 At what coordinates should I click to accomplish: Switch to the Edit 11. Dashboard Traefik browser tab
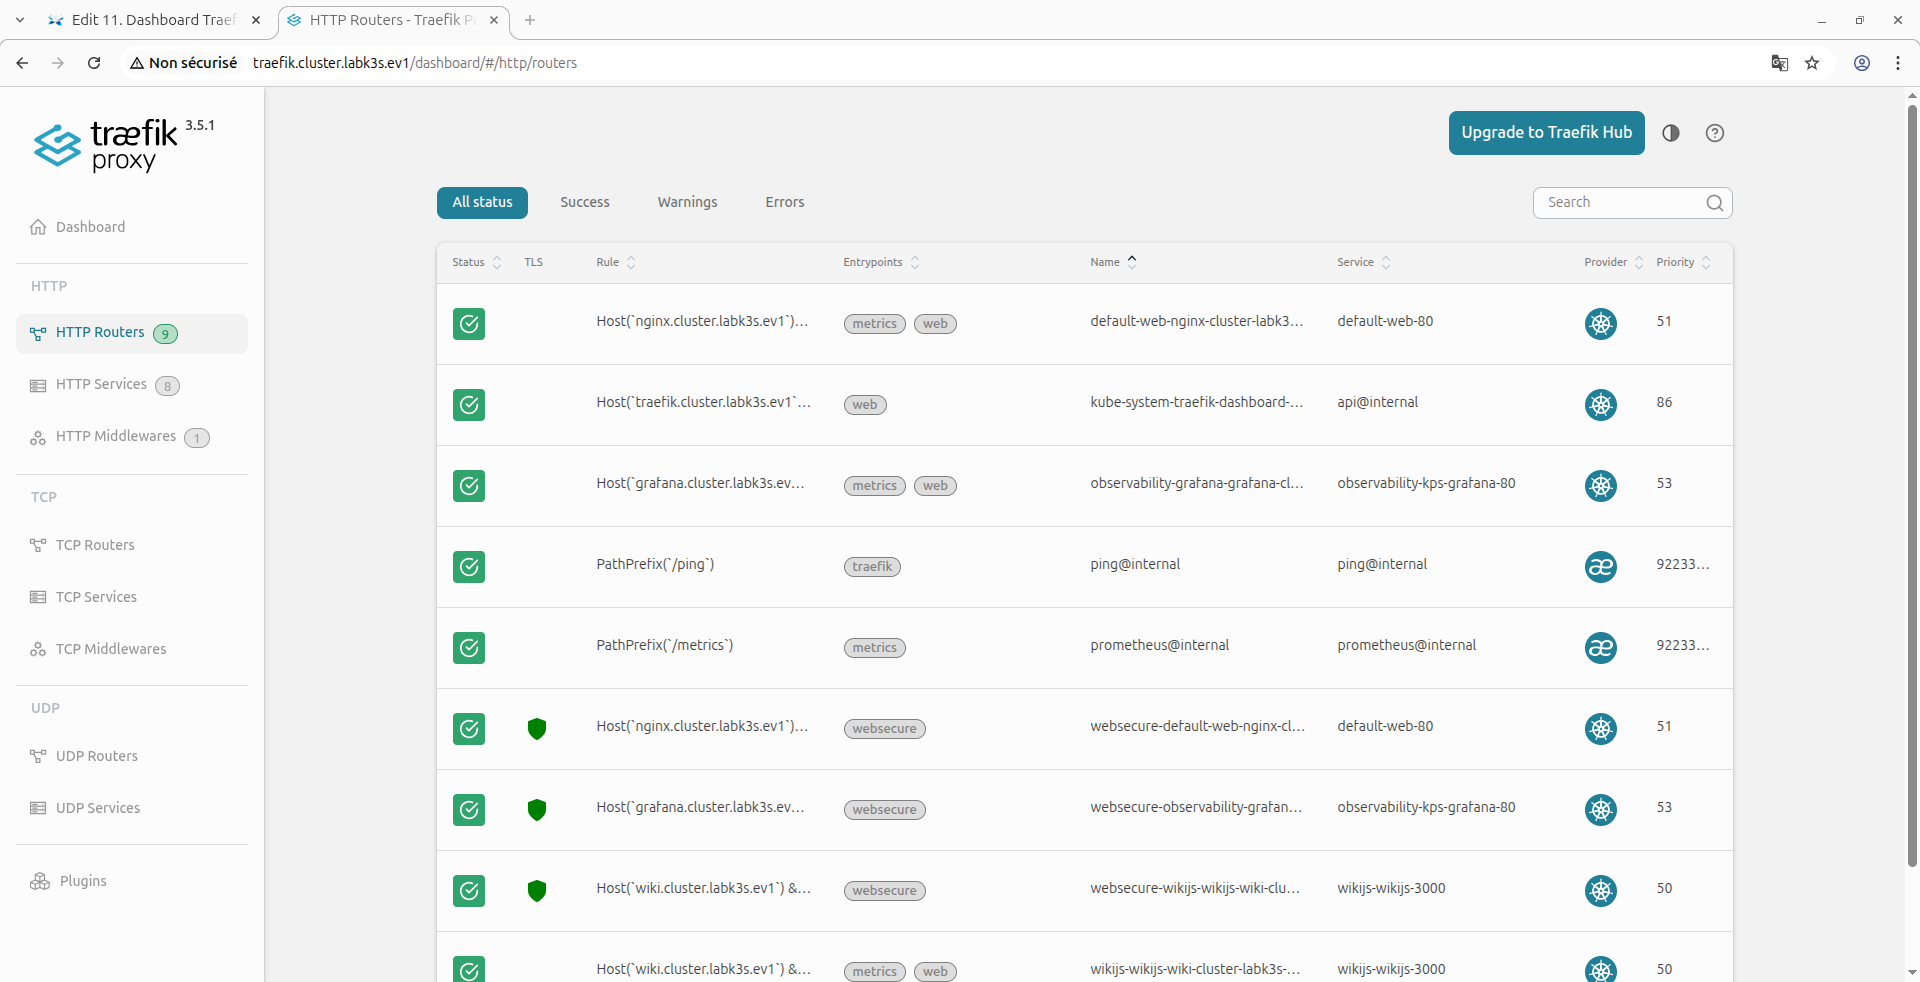(x=155, y=20)
